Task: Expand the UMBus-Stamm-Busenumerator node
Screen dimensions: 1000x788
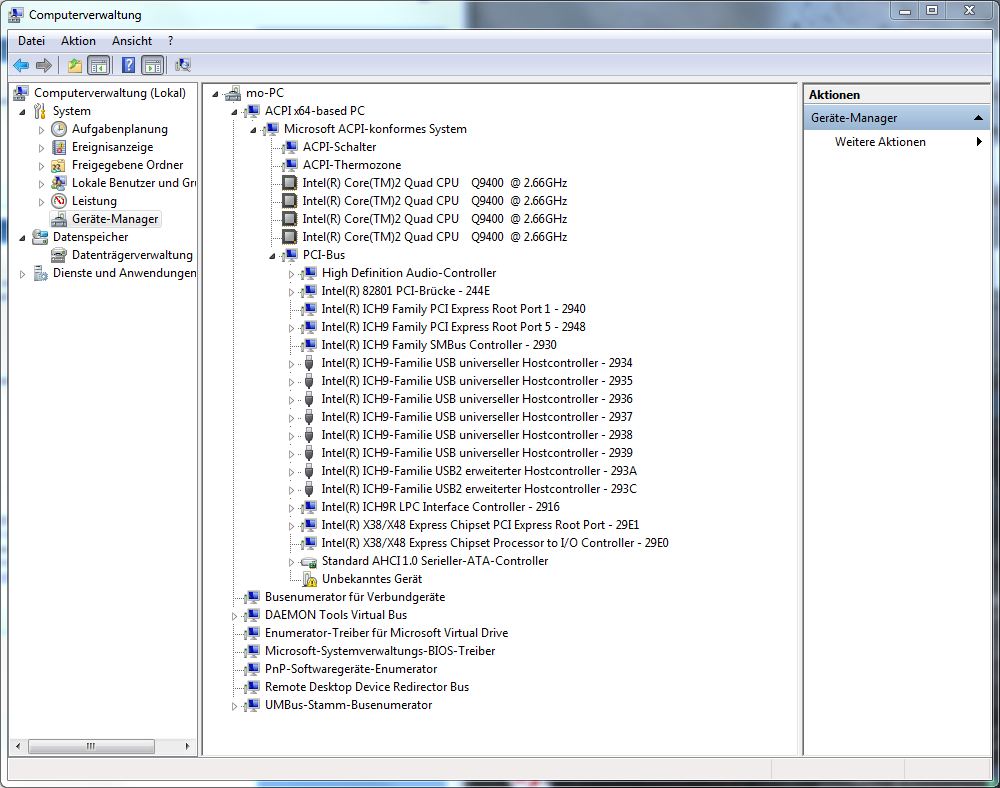Action: coord(234,706)
